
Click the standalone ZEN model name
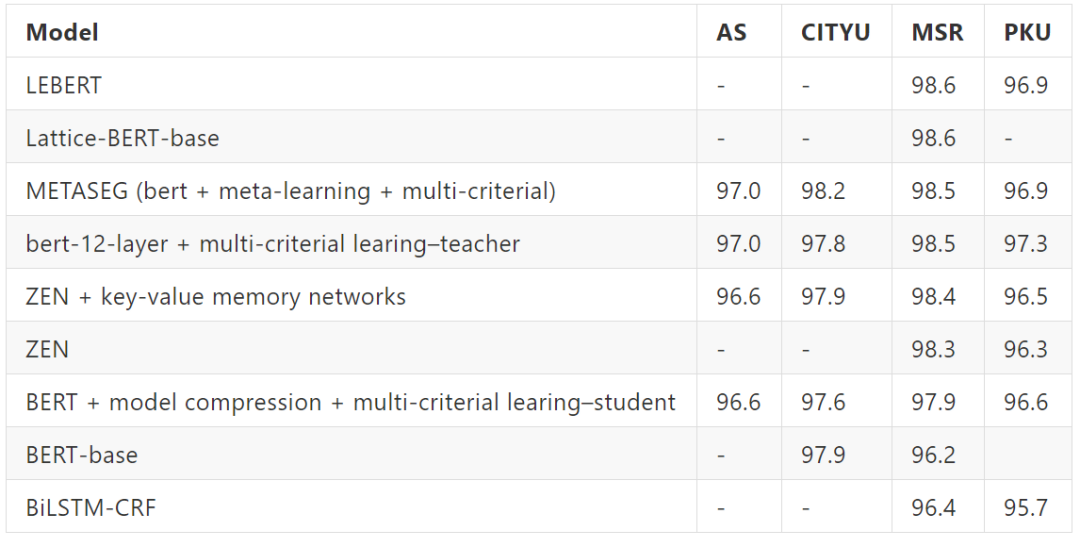coord(47,349)
